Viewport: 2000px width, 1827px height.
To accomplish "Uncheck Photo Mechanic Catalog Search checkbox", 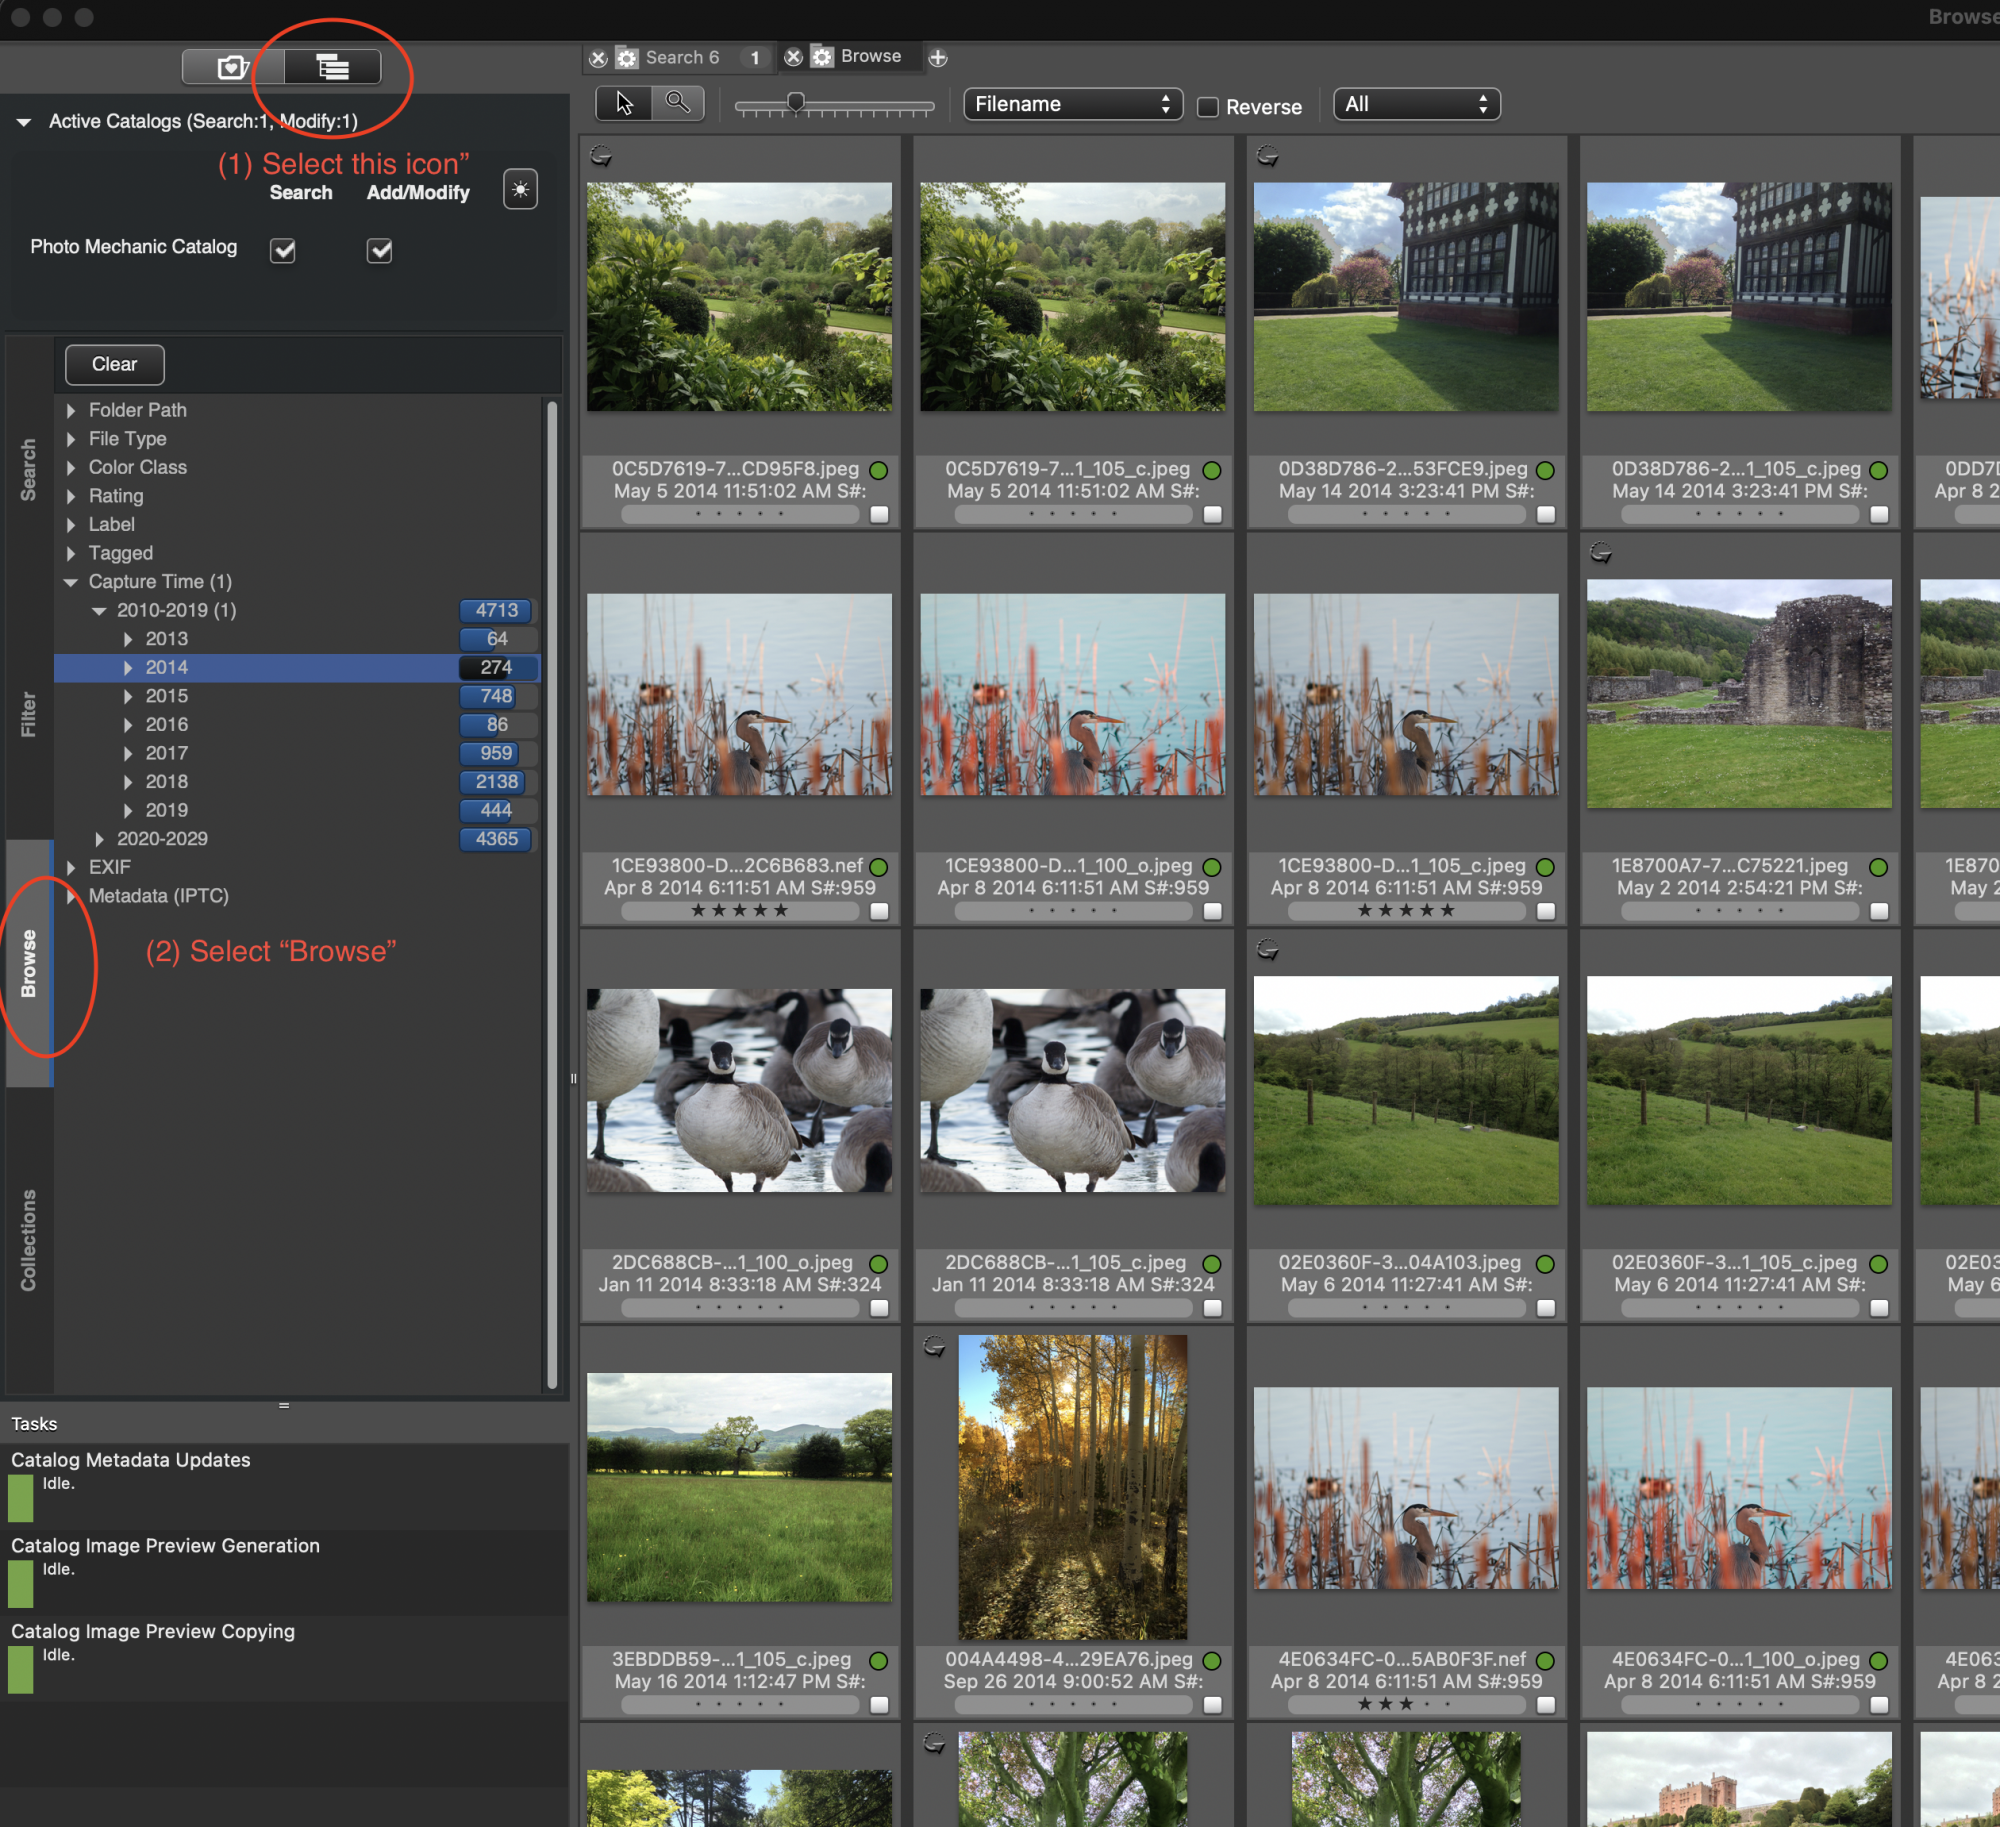I will click(x=283, y=250).
